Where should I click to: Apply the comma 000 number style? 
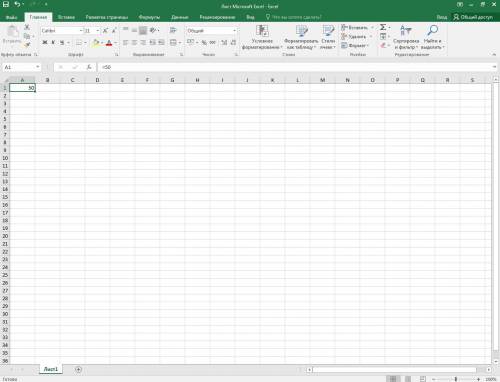tap(213, 43)
